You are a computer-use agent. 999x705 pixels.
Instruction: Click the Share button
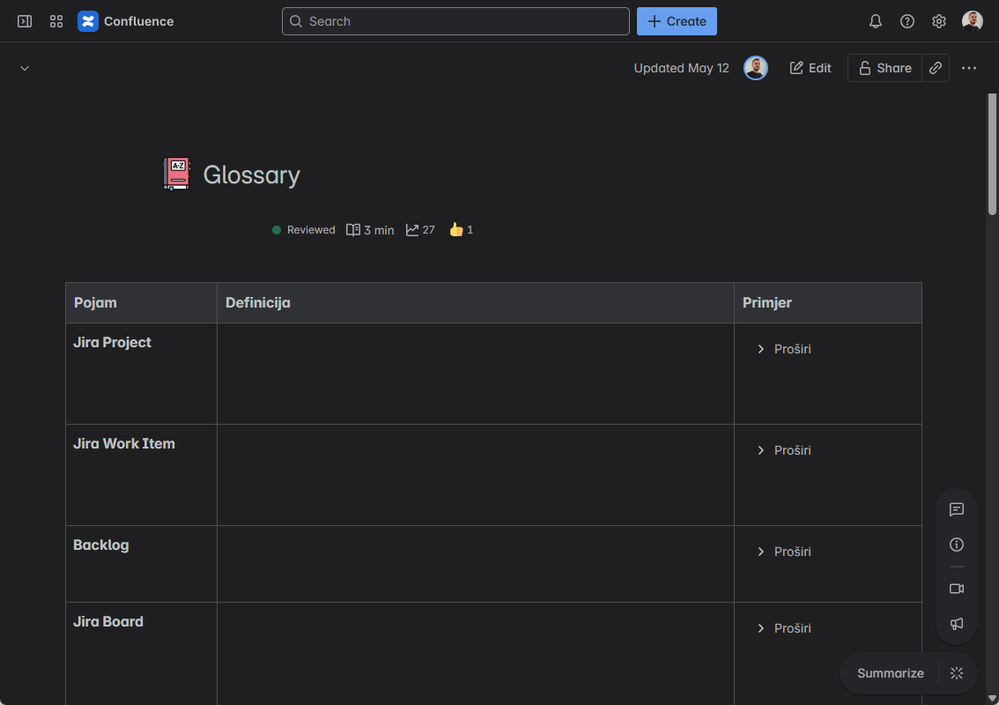(x=884, y=68)
